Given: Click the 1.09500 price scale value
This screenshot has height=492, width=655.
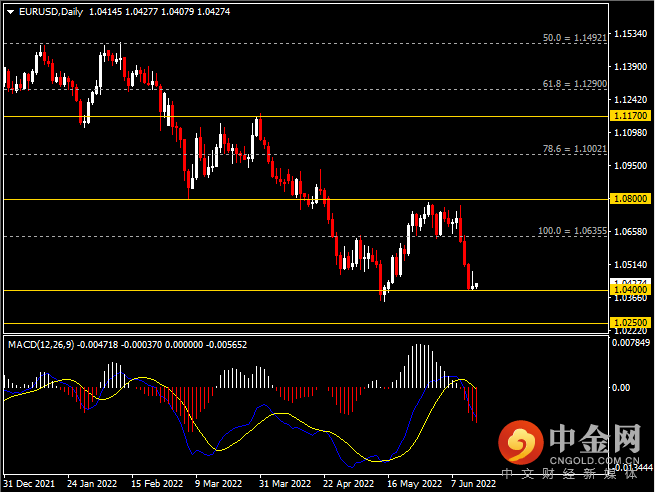Looking at the screenshot, I should point(630,165).
